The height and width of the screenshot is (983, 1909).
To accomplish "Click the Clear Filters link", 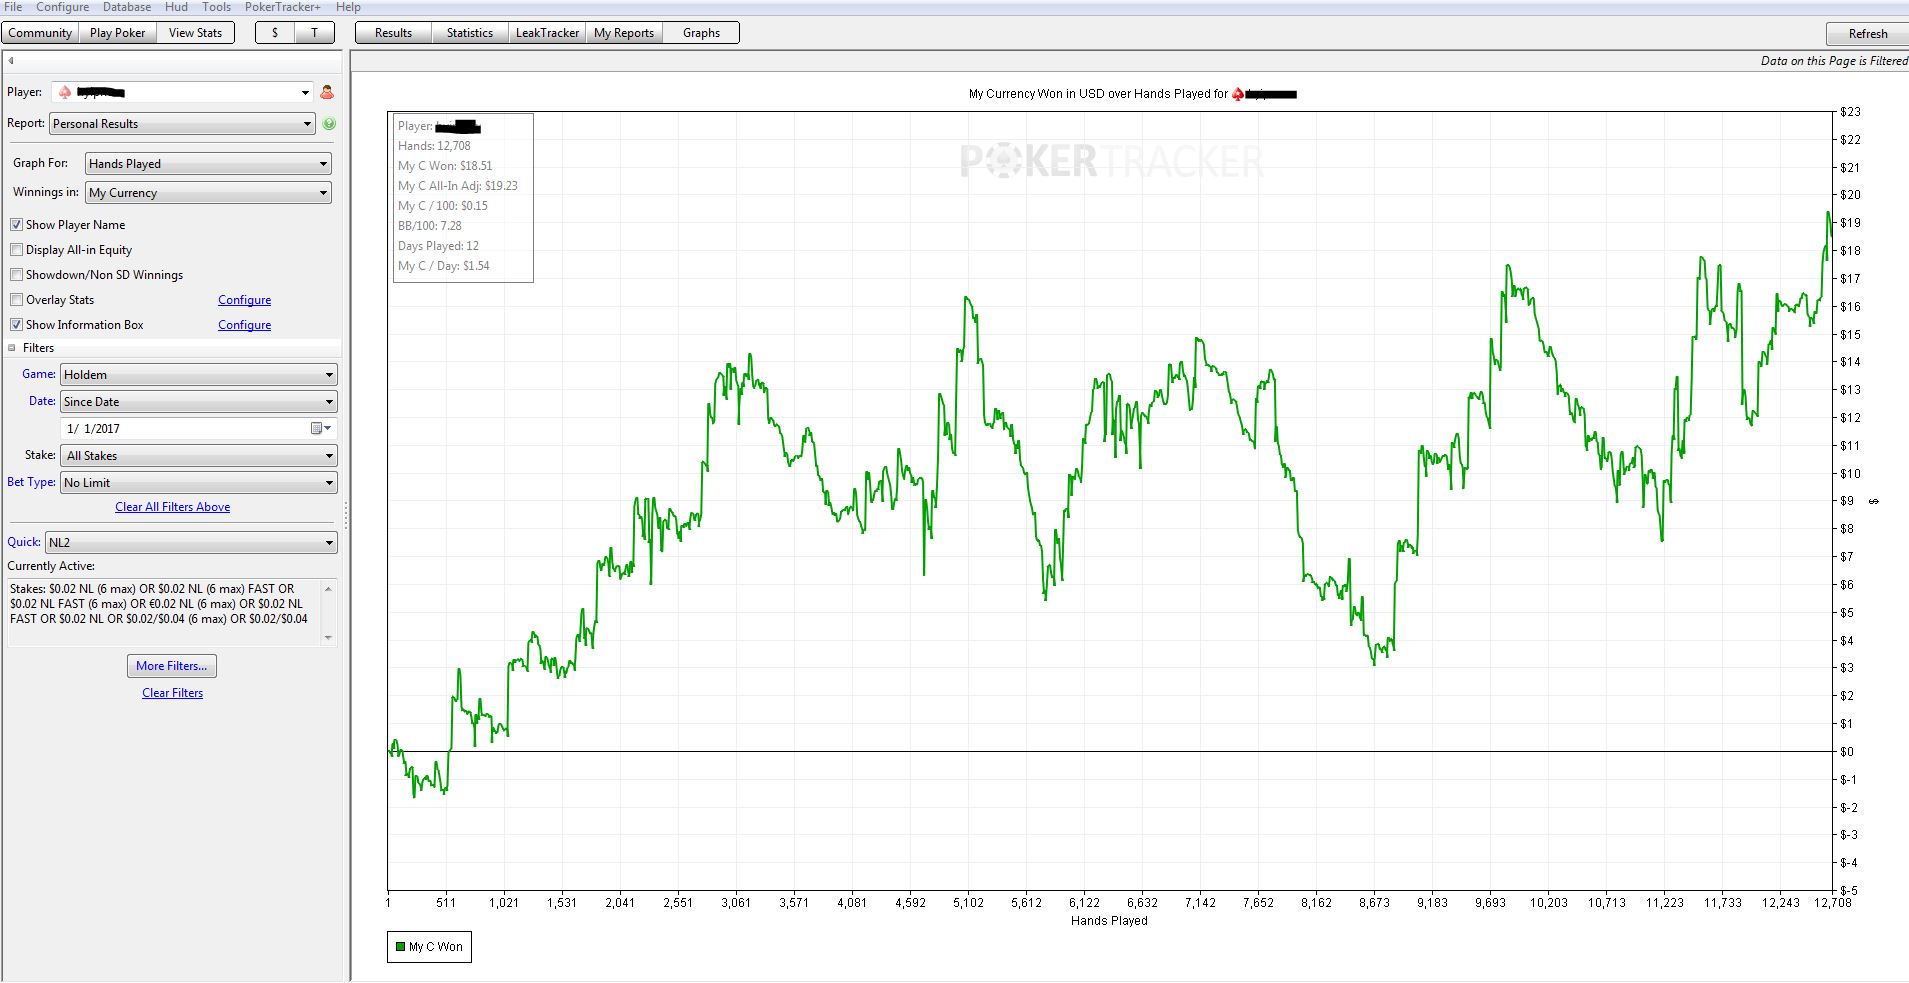I will point(172,693).
